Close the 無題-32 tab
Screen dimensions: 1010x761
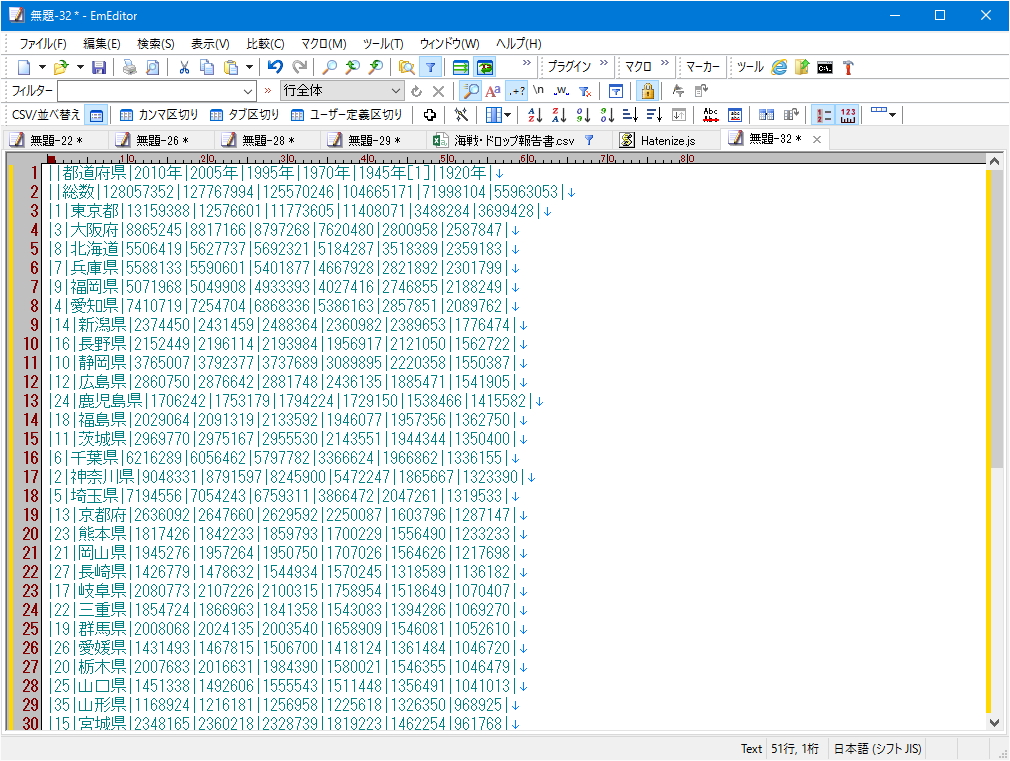tap(817, 139)
